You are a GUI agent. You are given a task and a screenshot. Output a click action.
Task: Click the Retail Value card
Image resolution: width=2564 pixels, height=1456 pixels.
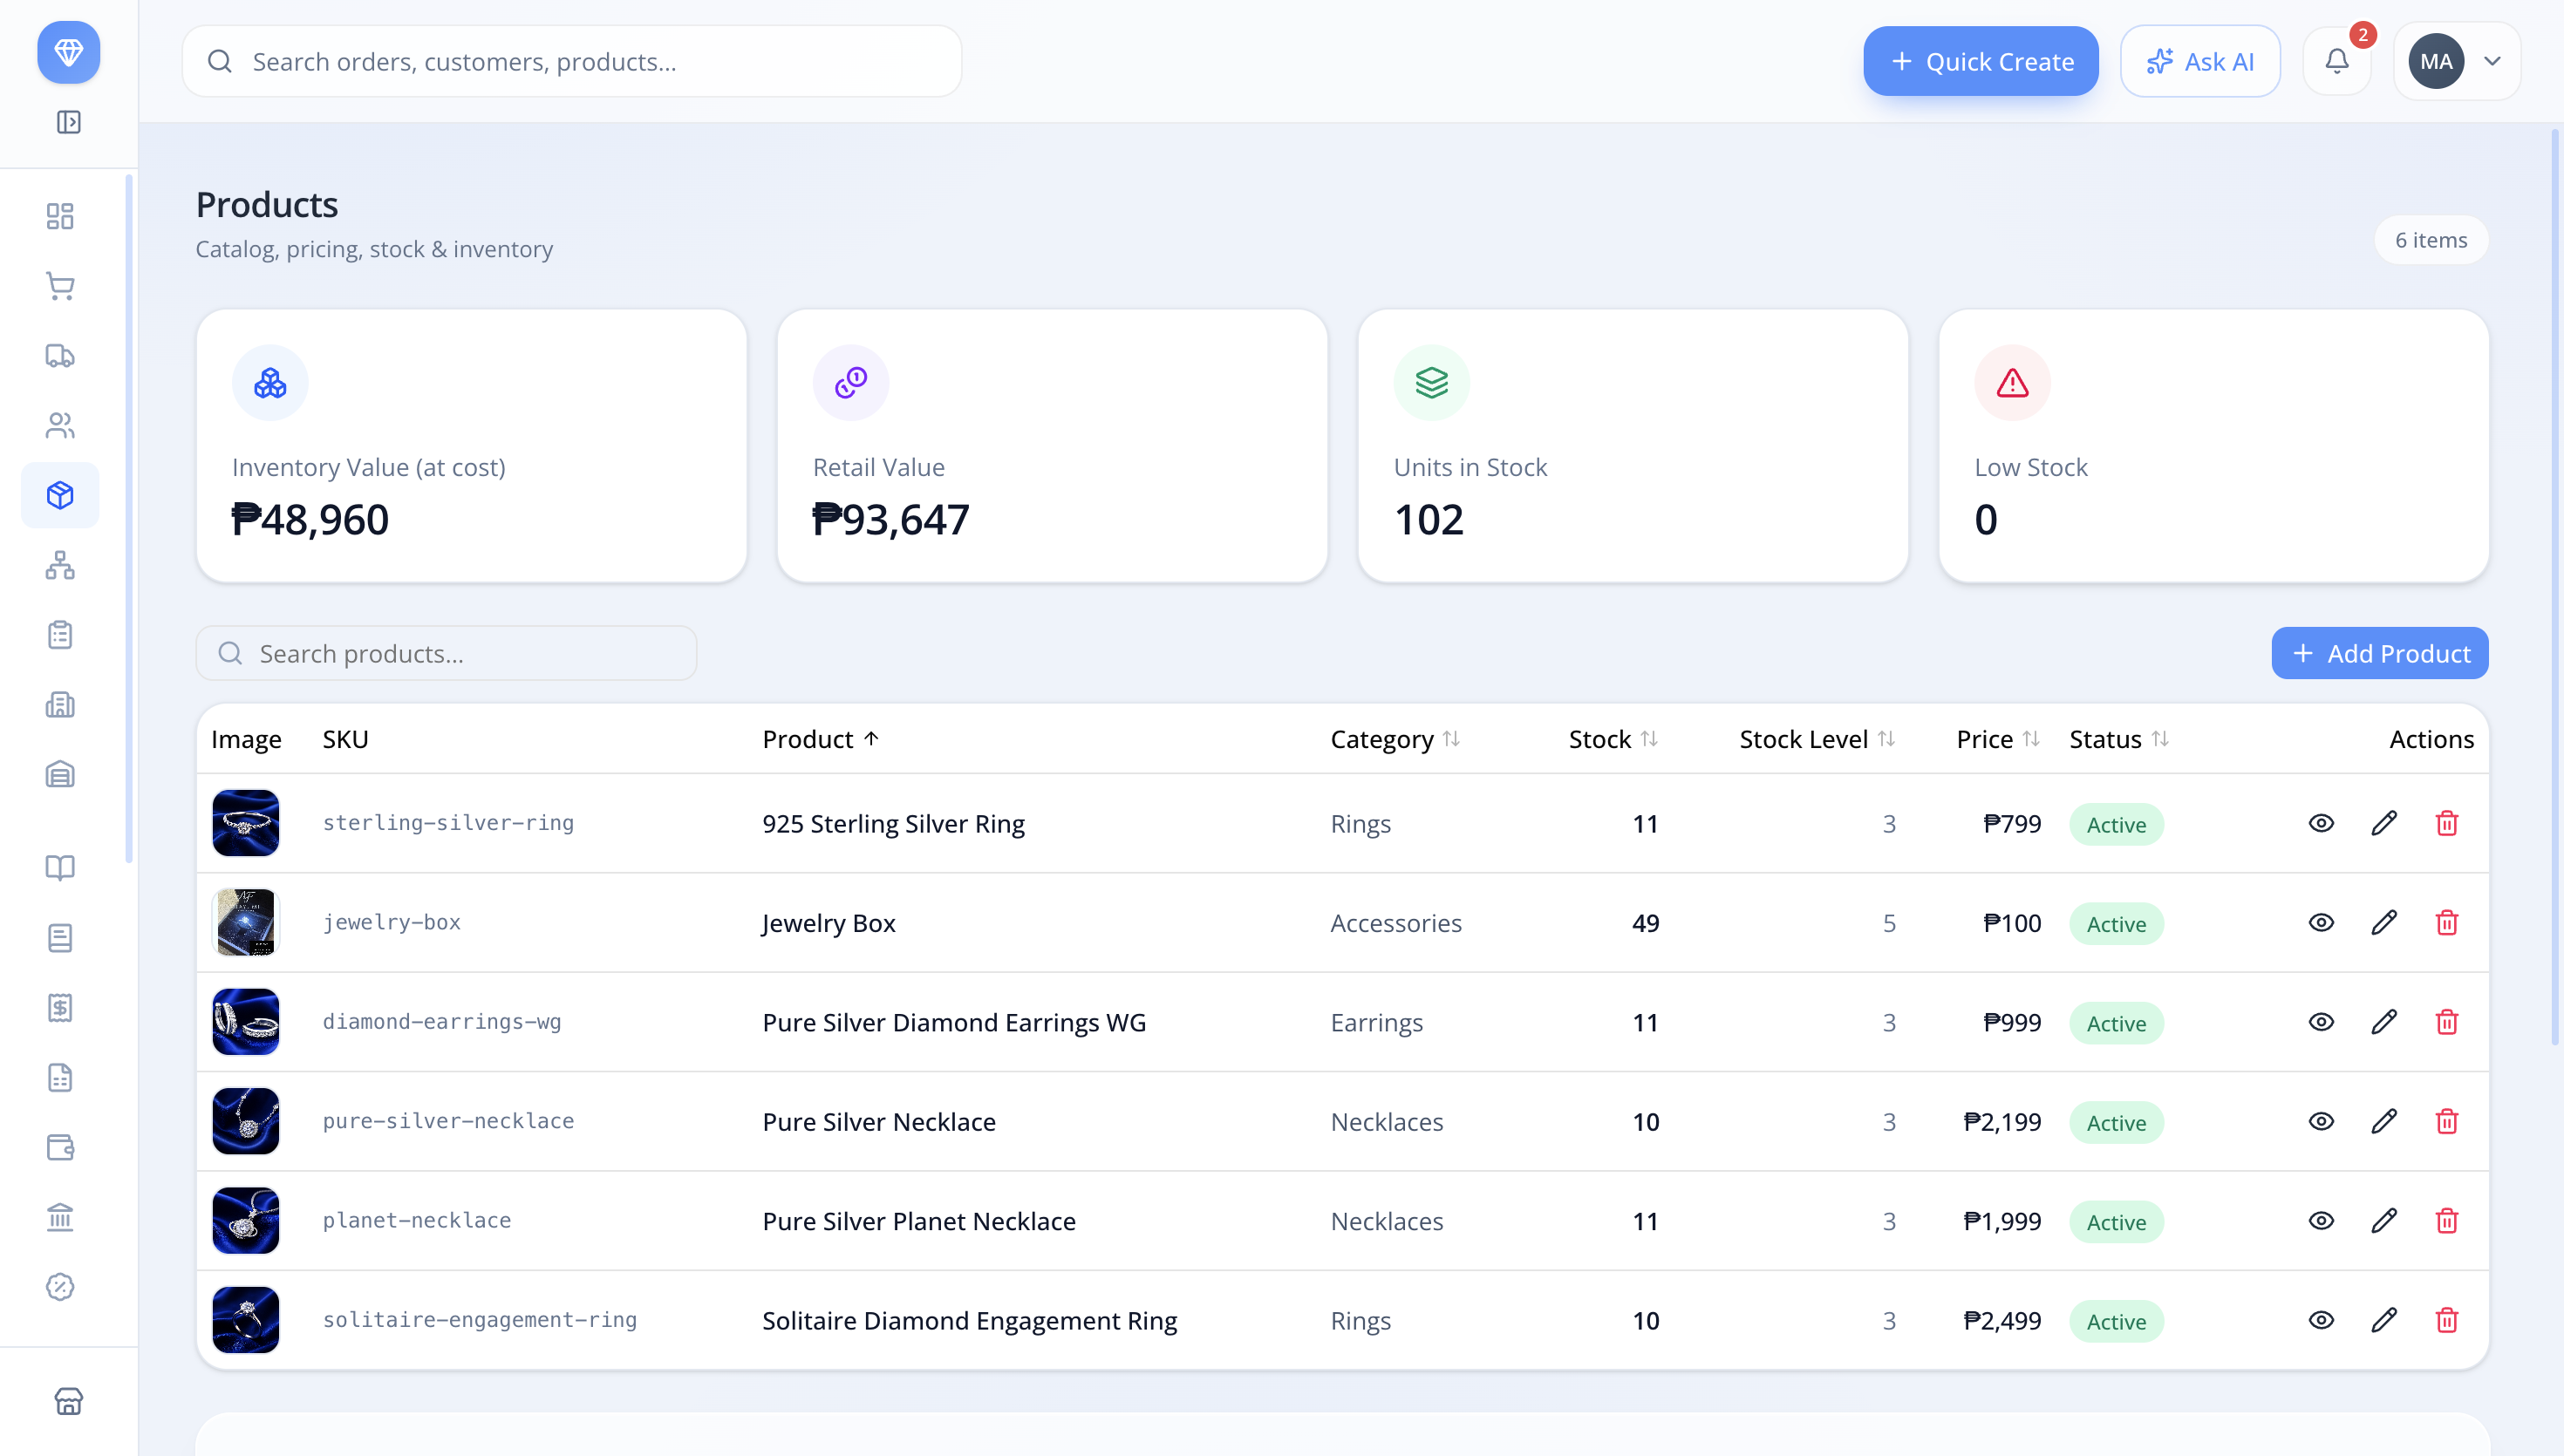click(1052, 446)
